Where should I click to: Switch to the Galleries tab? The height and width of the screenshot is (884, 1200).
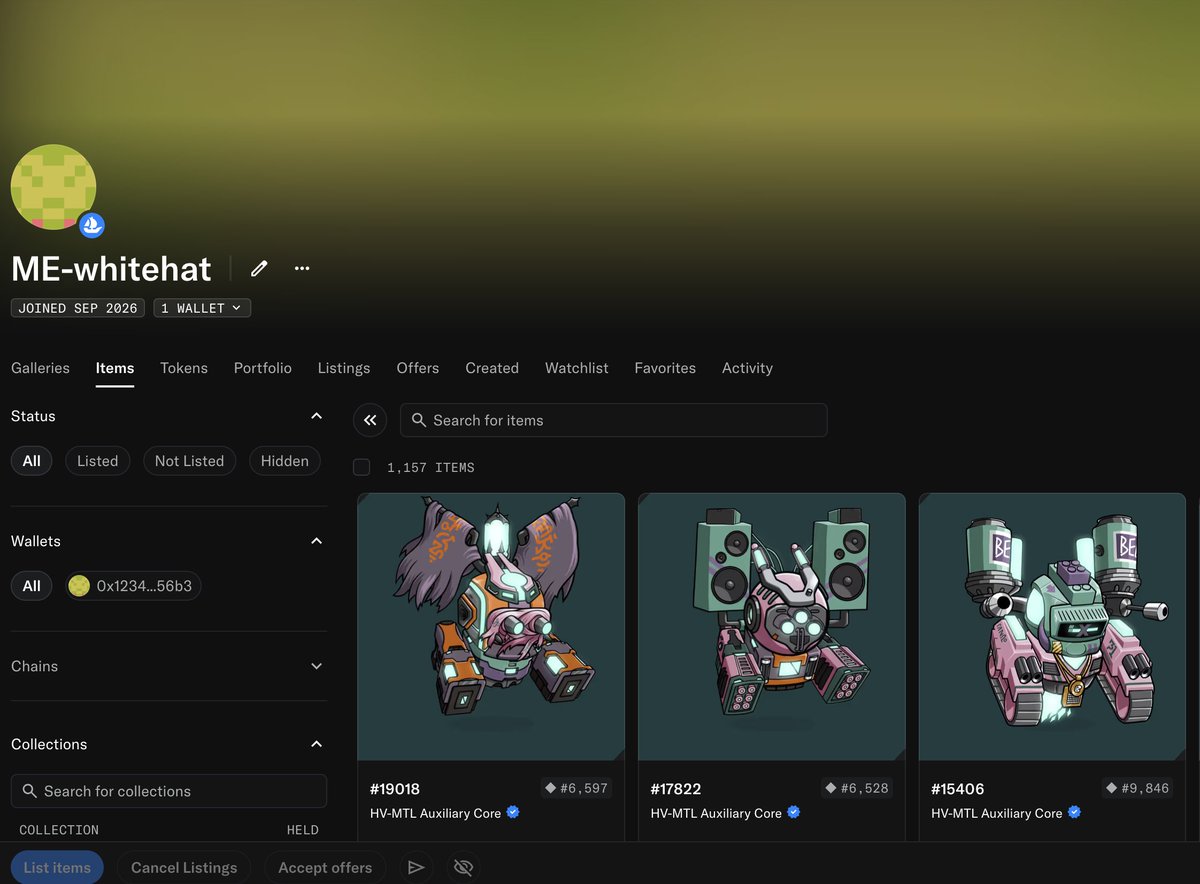tap(41, 368)
